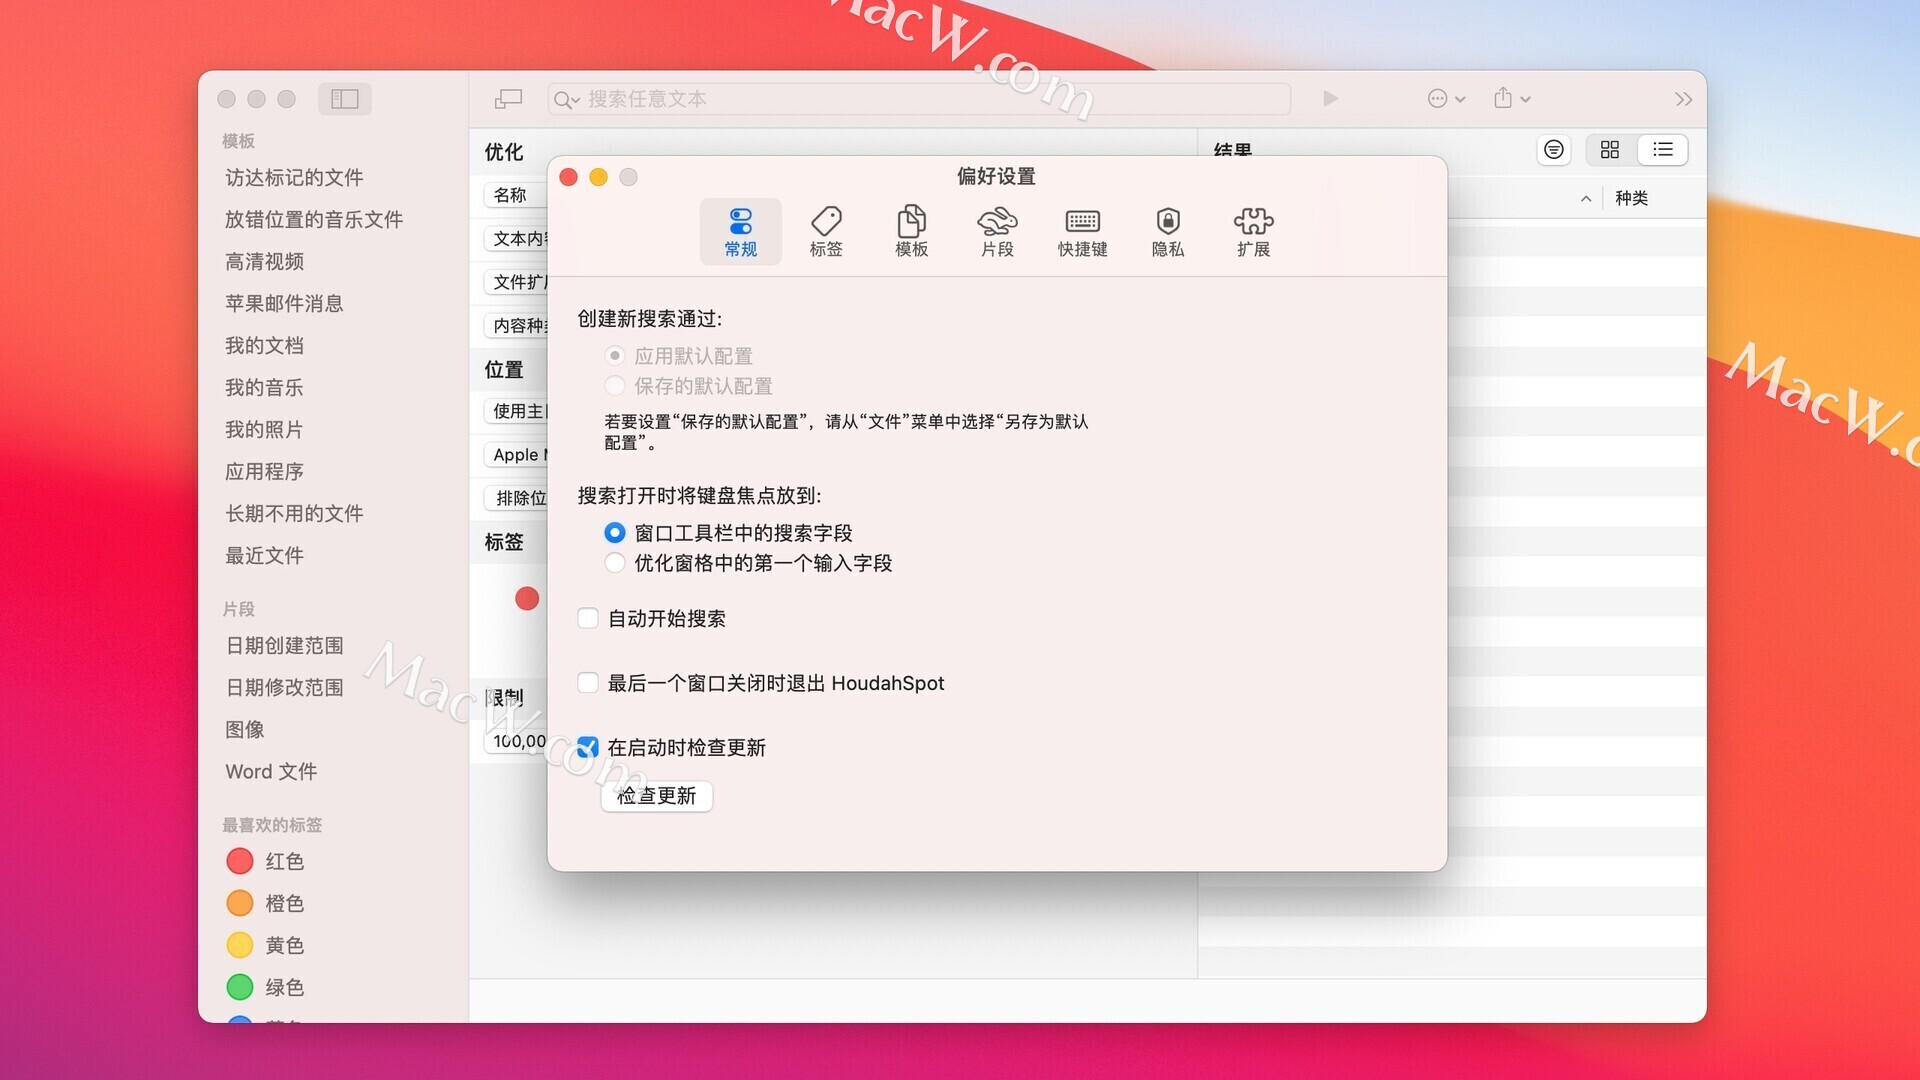Open the share menu in toolbar

(1512, 99)
